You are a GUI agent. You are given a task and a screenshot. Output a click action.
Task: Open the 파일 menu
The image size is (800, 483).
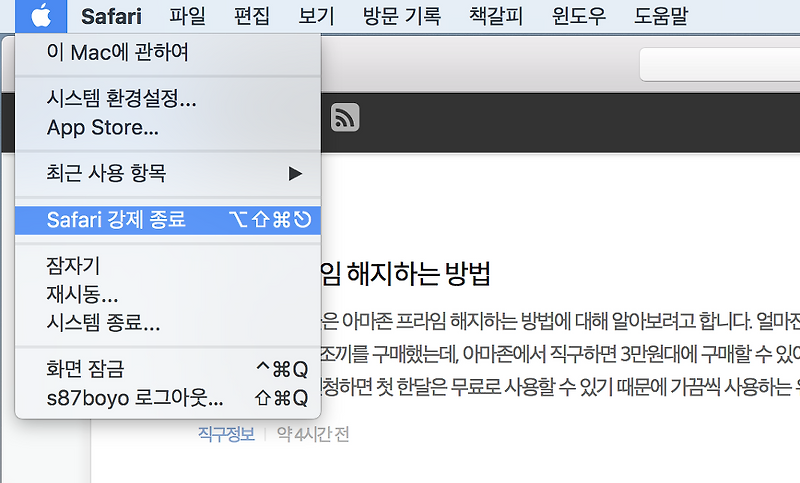(x=187, y=16)
